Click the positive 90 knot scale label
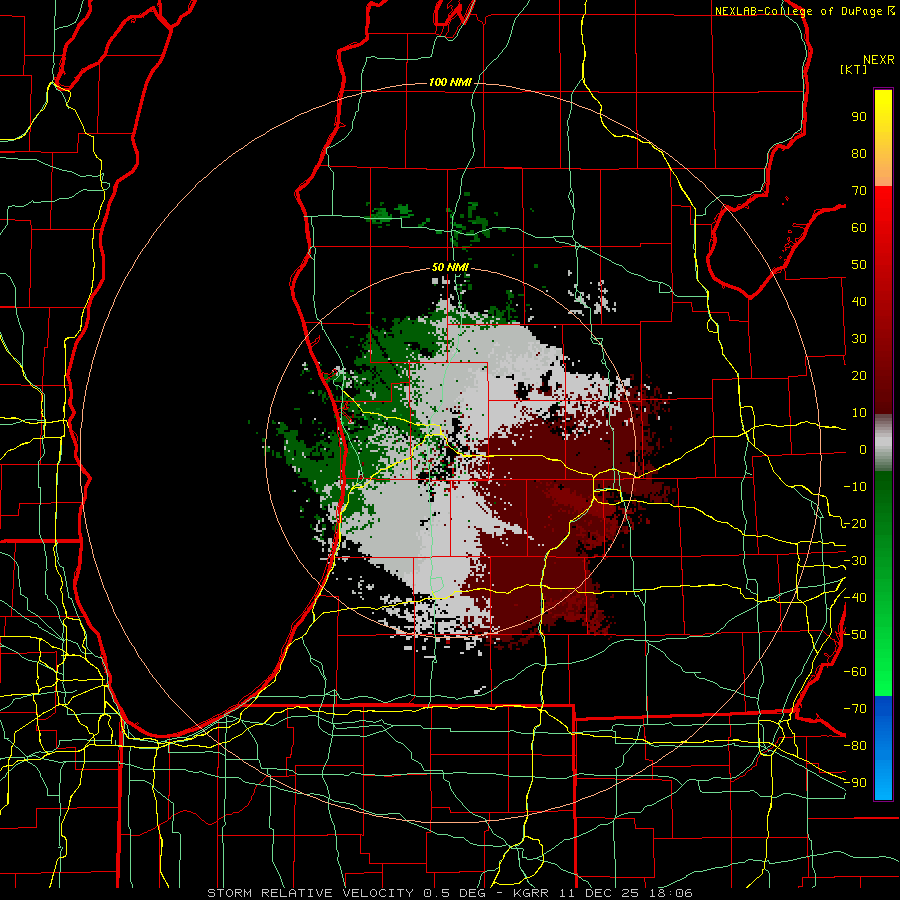The image size is (900, 900). tap(859, 117)
